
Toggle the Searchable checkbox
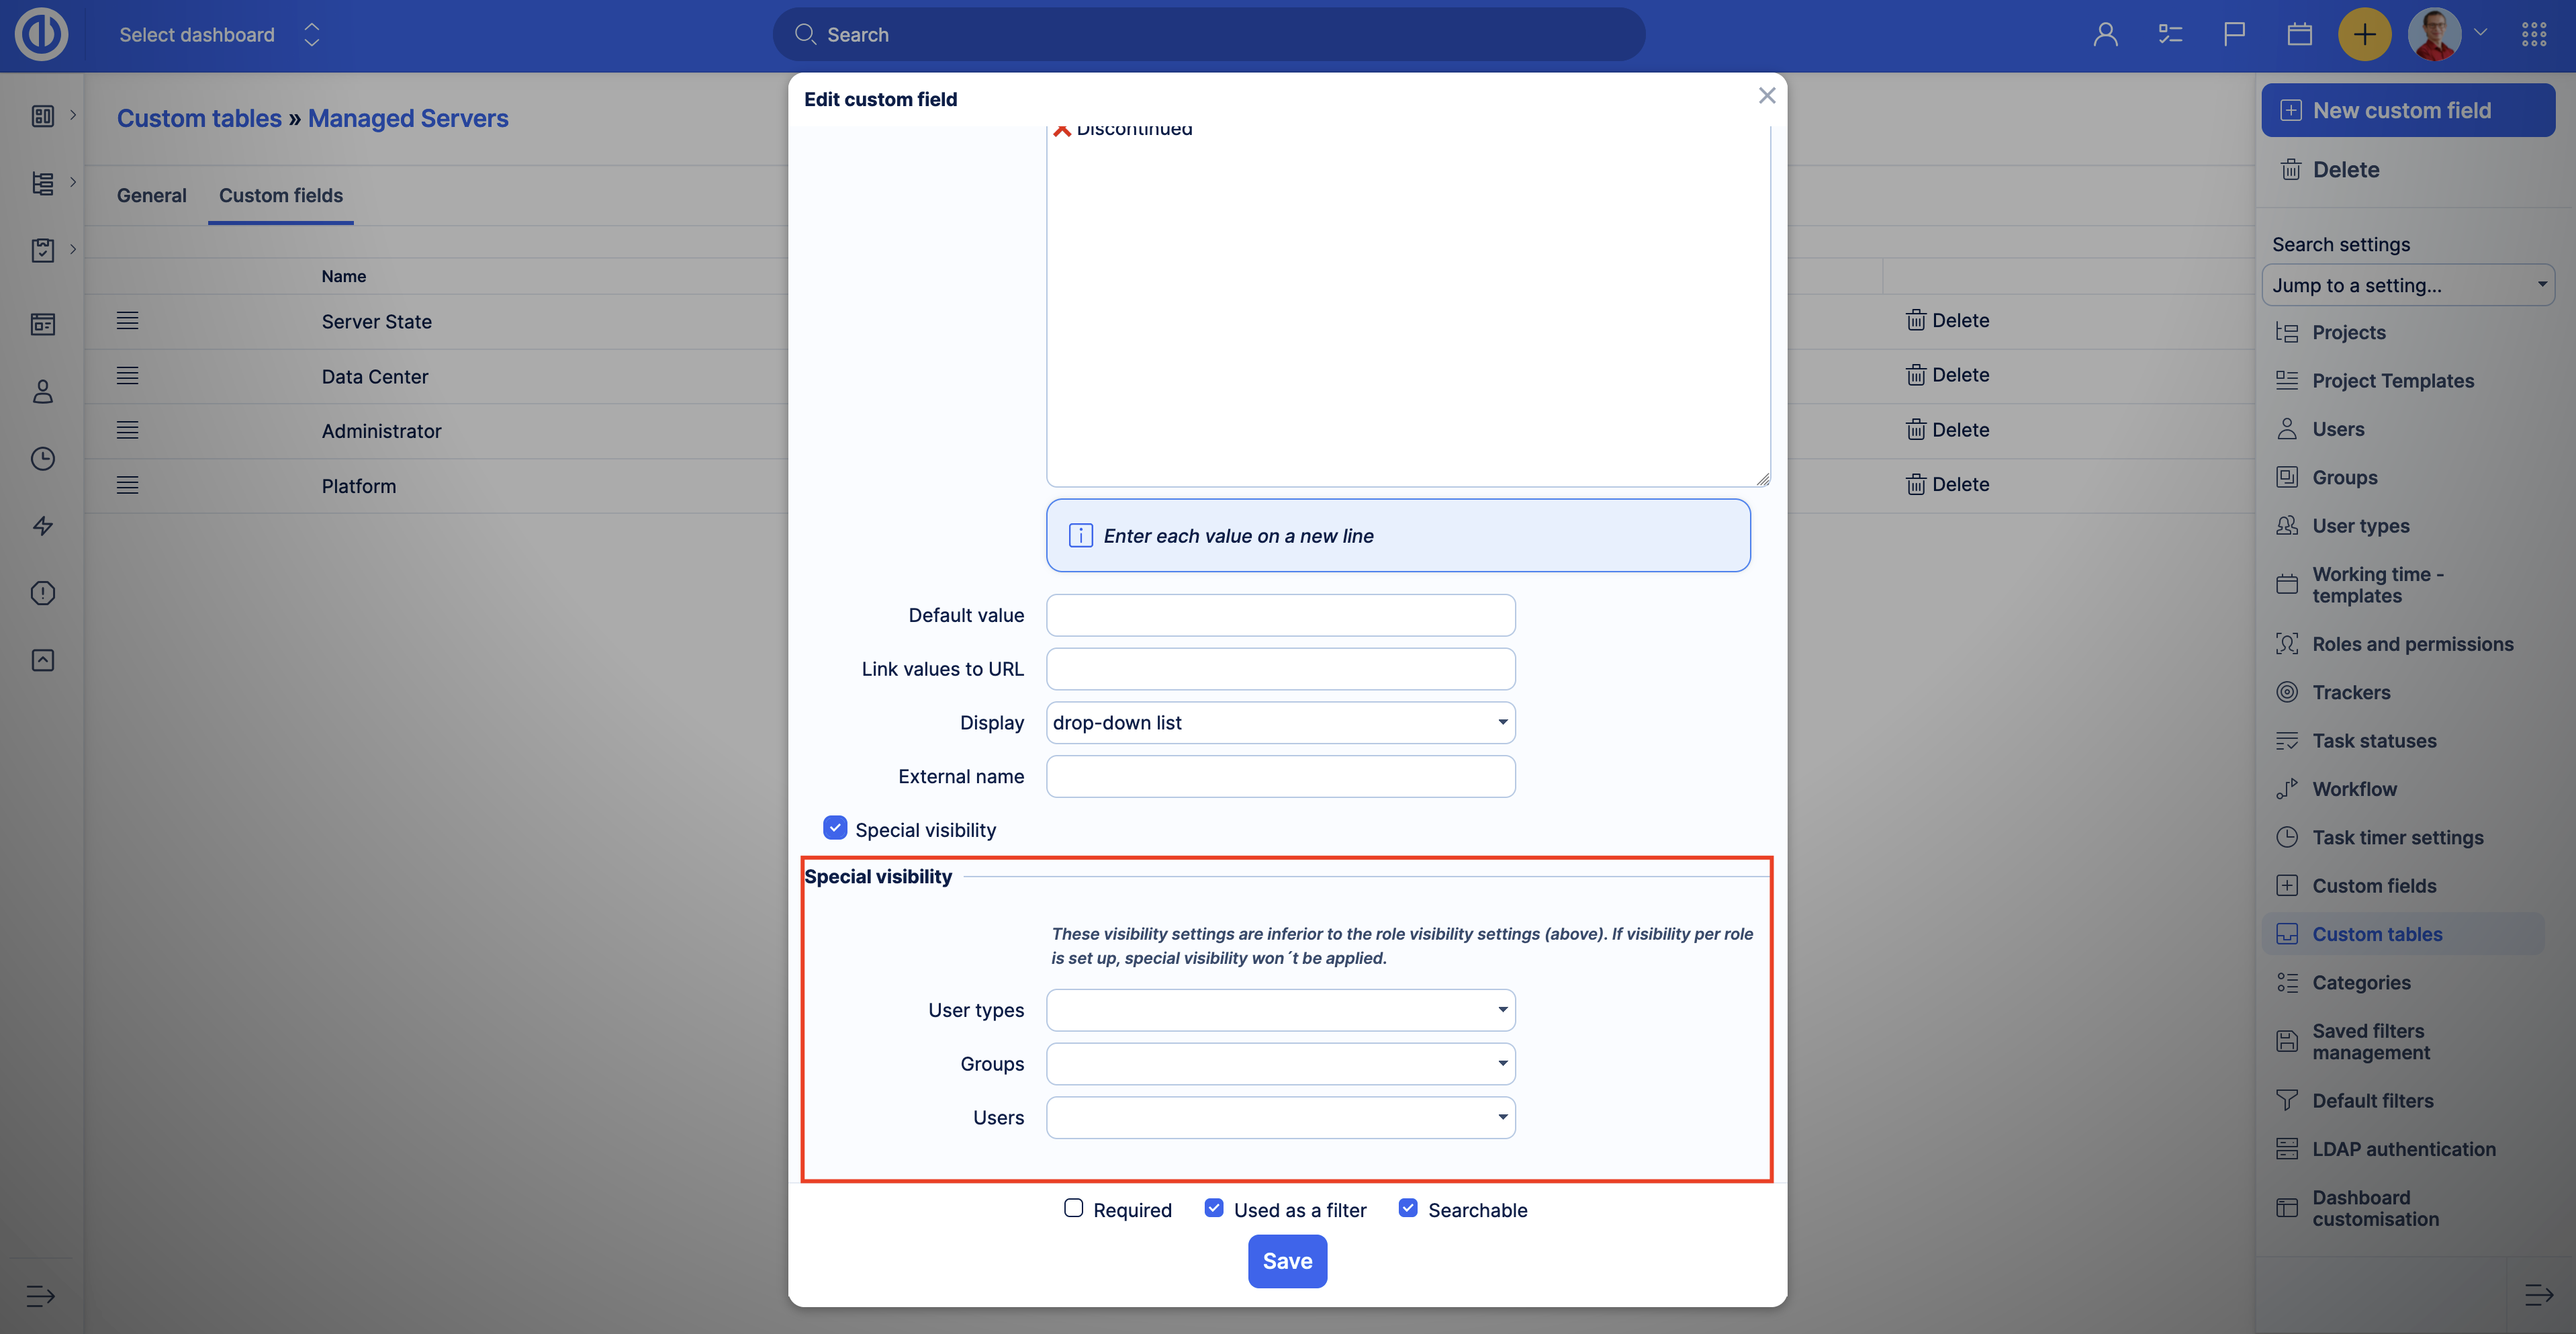tap(1408, 1208)
